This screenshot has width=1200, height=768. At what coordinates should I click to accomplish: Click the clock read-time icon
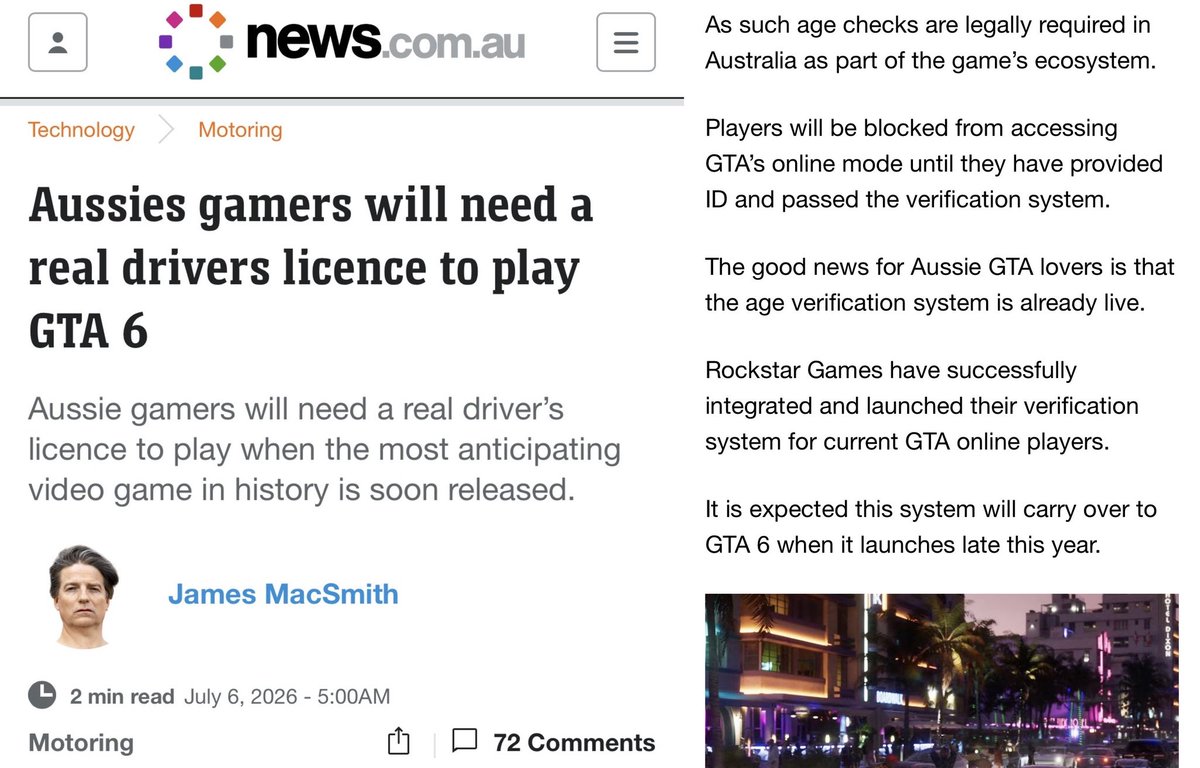tap(42, 695)
